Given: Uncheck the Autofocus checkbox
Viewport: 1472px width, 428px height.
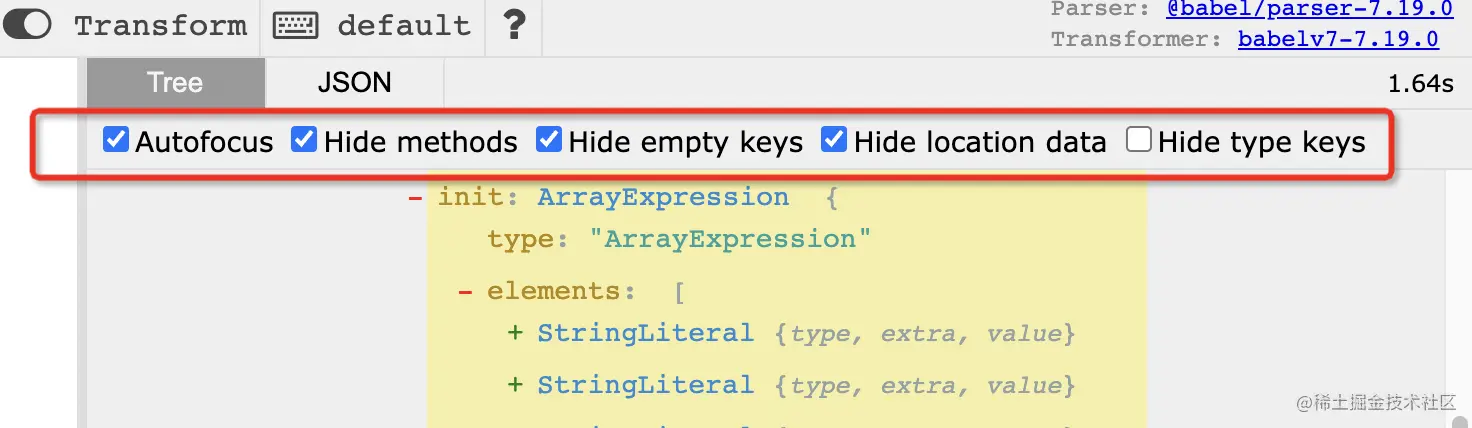Looking at the screenshot, I should 116,140.
